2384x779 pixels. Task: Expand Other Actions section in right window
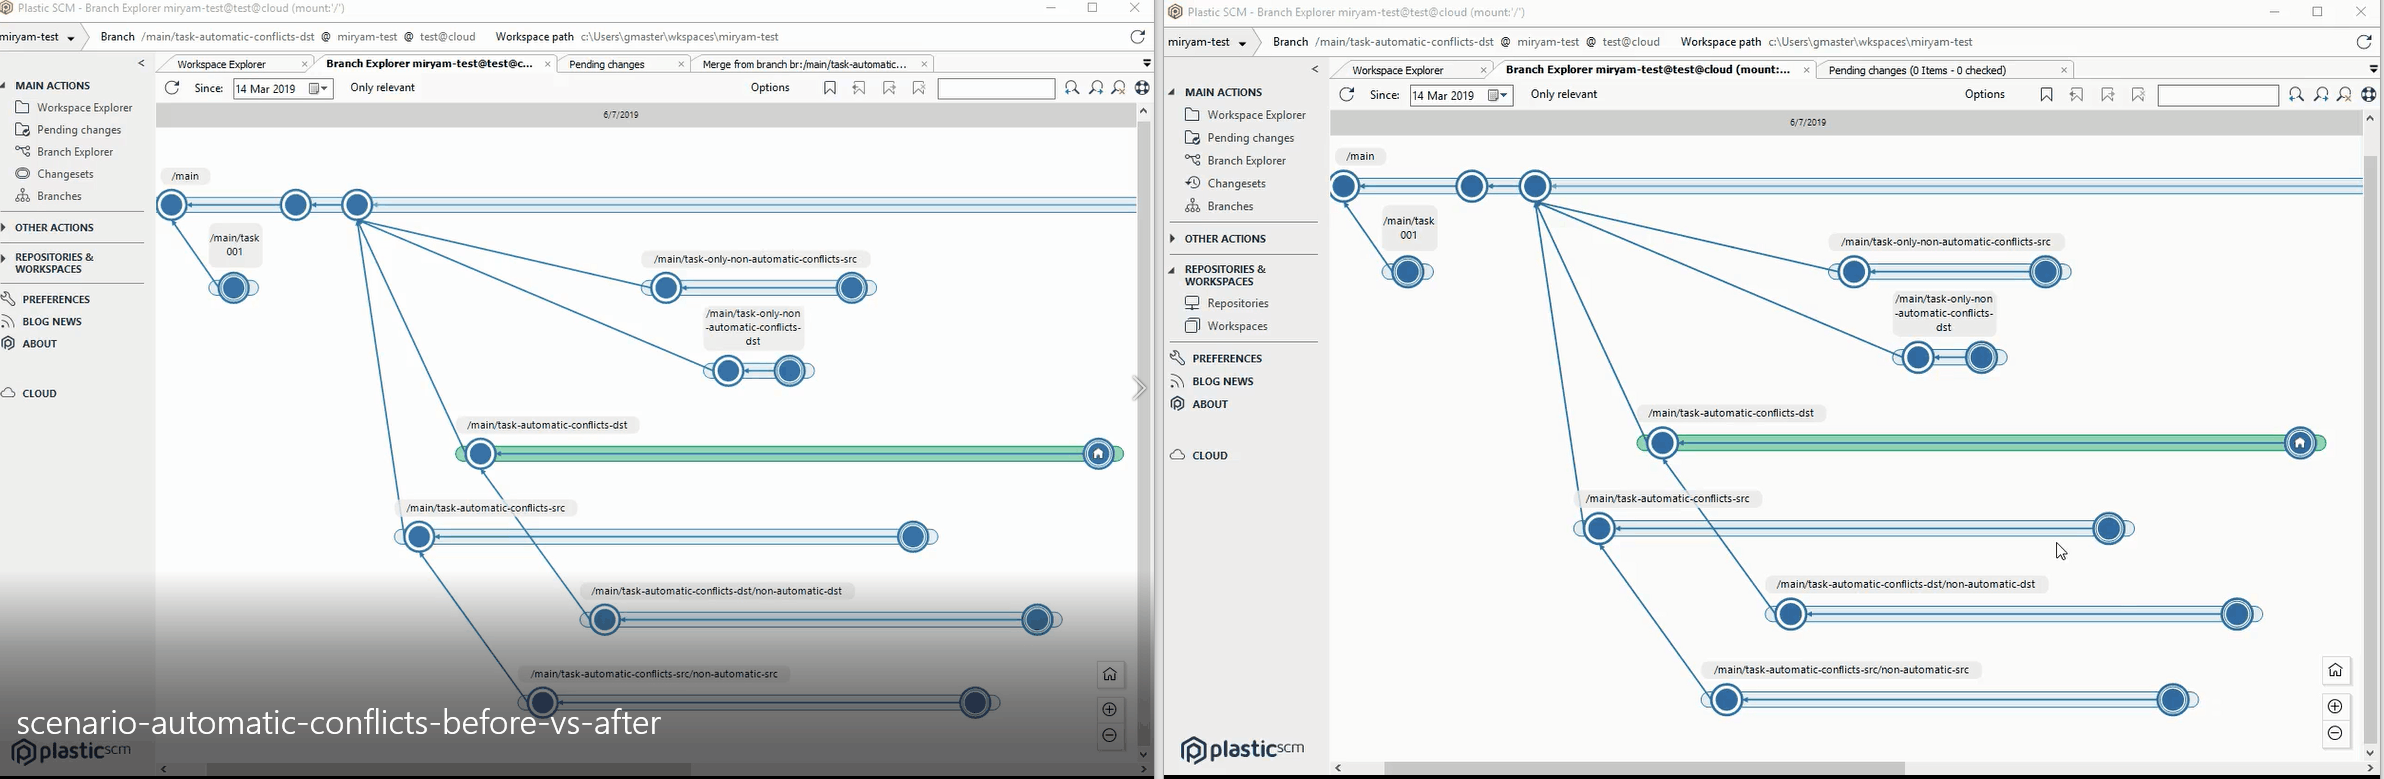coord(1225,239)
